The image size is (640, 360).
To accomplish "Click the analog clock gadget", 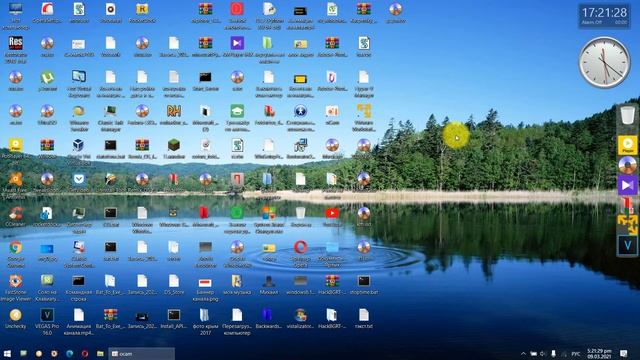I will click(604, 62).
